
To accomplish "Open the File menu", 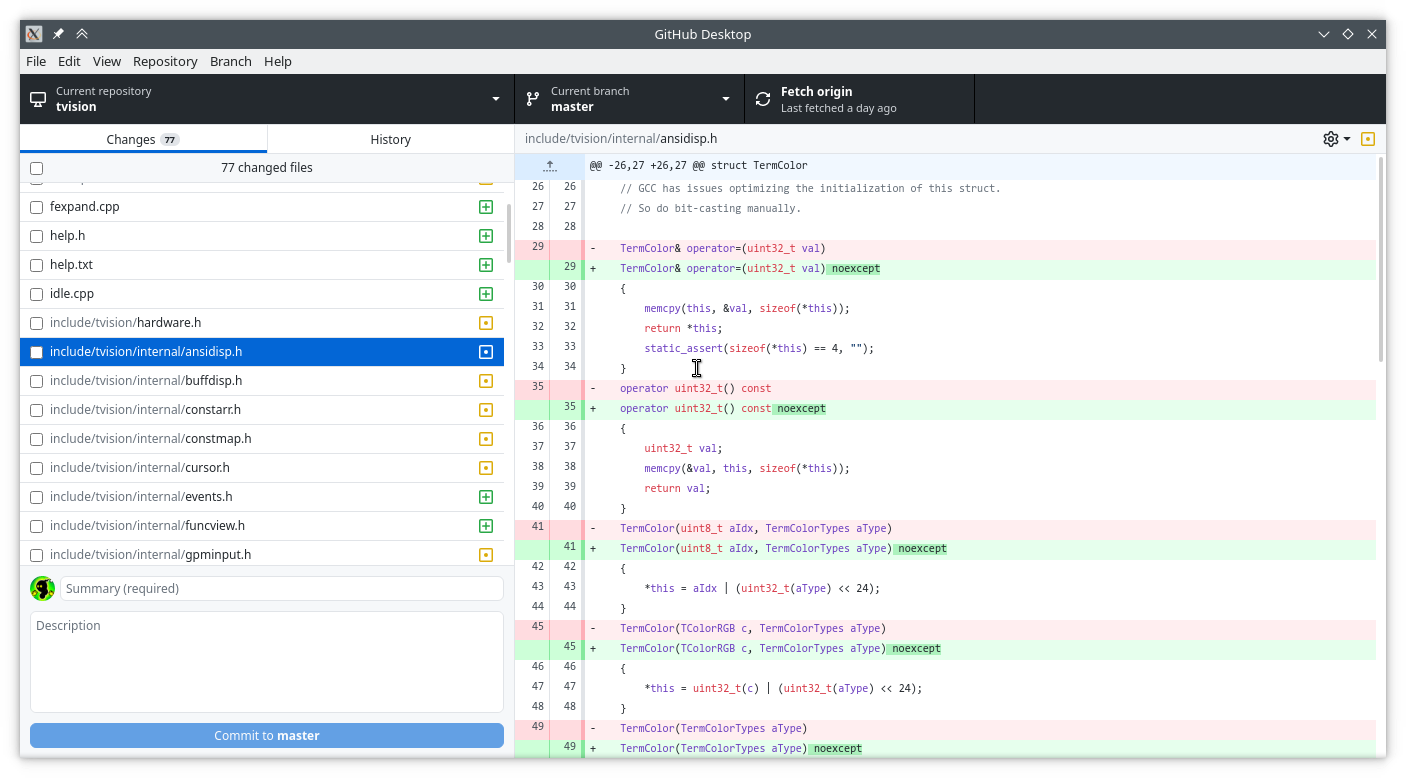I will (36, 61).
